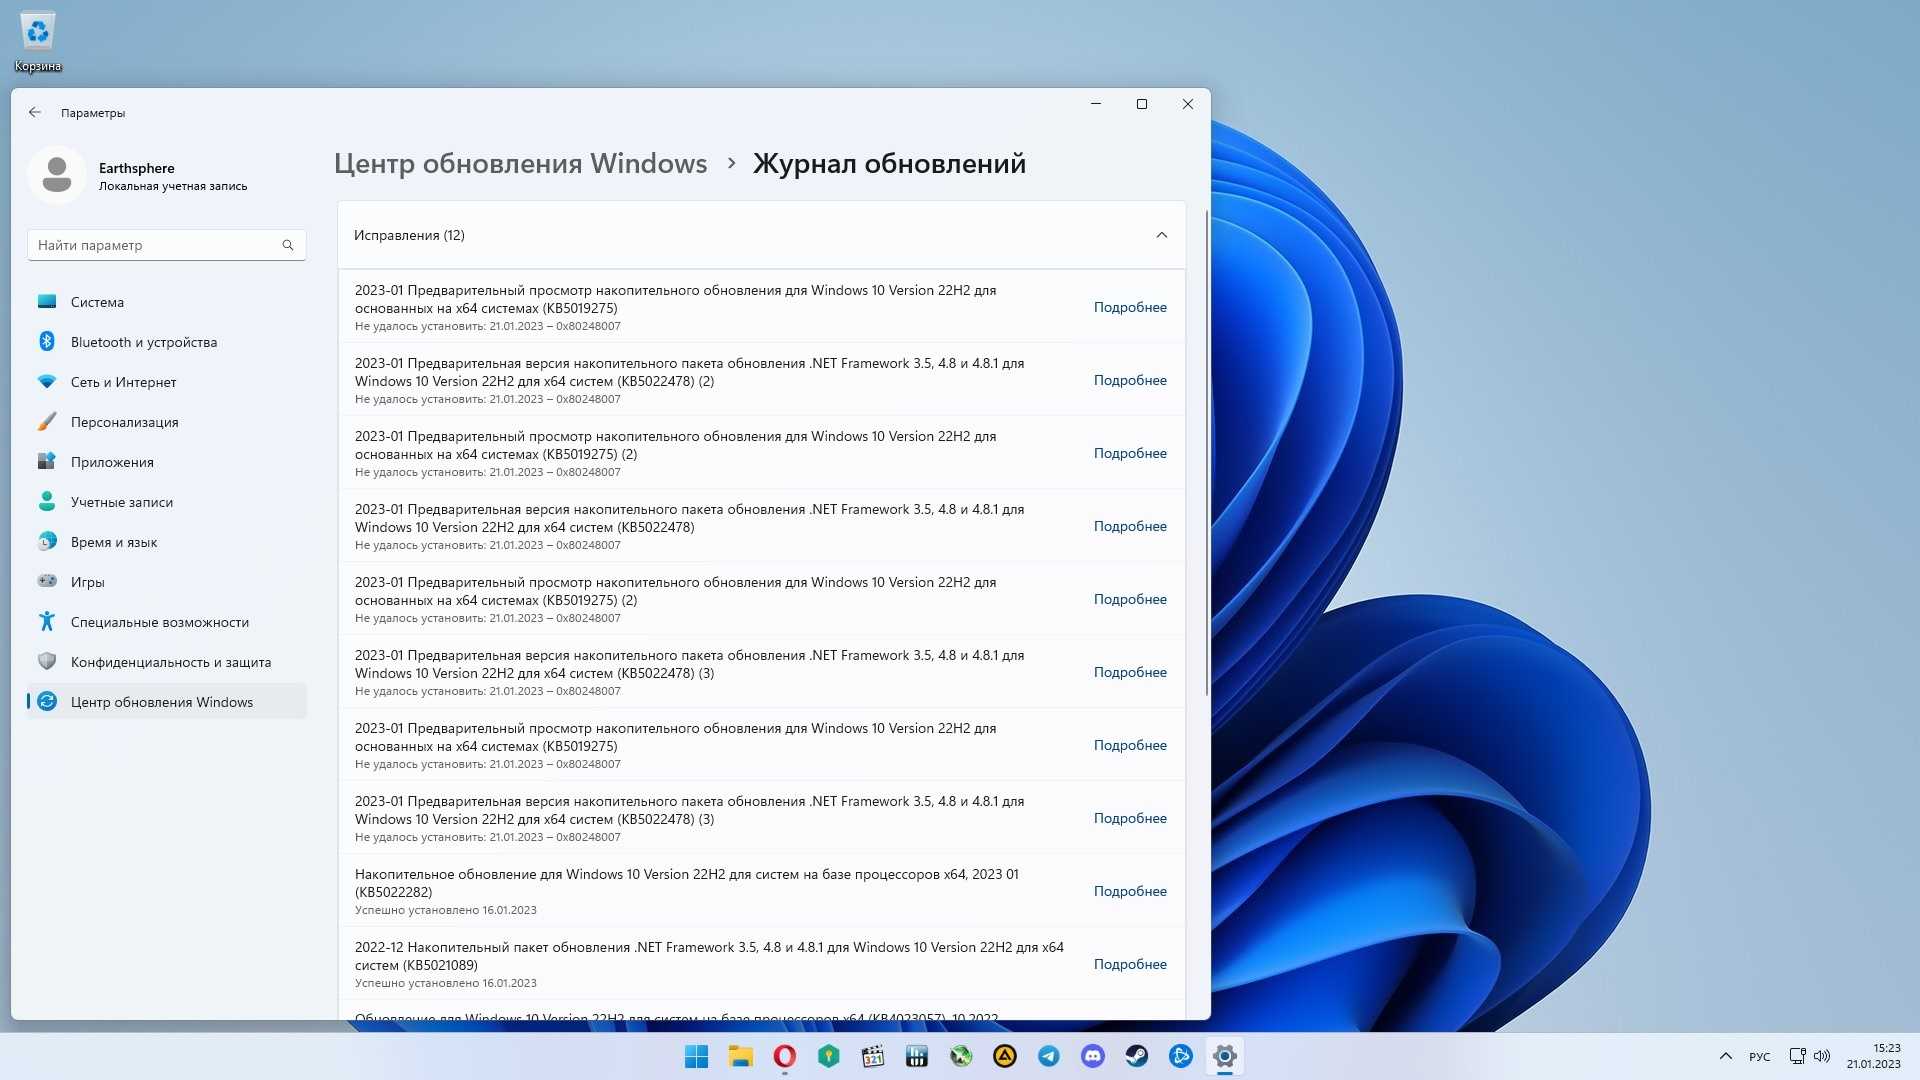Maximize the Параметры window
The image size is (1920, 1080).
1141,104
